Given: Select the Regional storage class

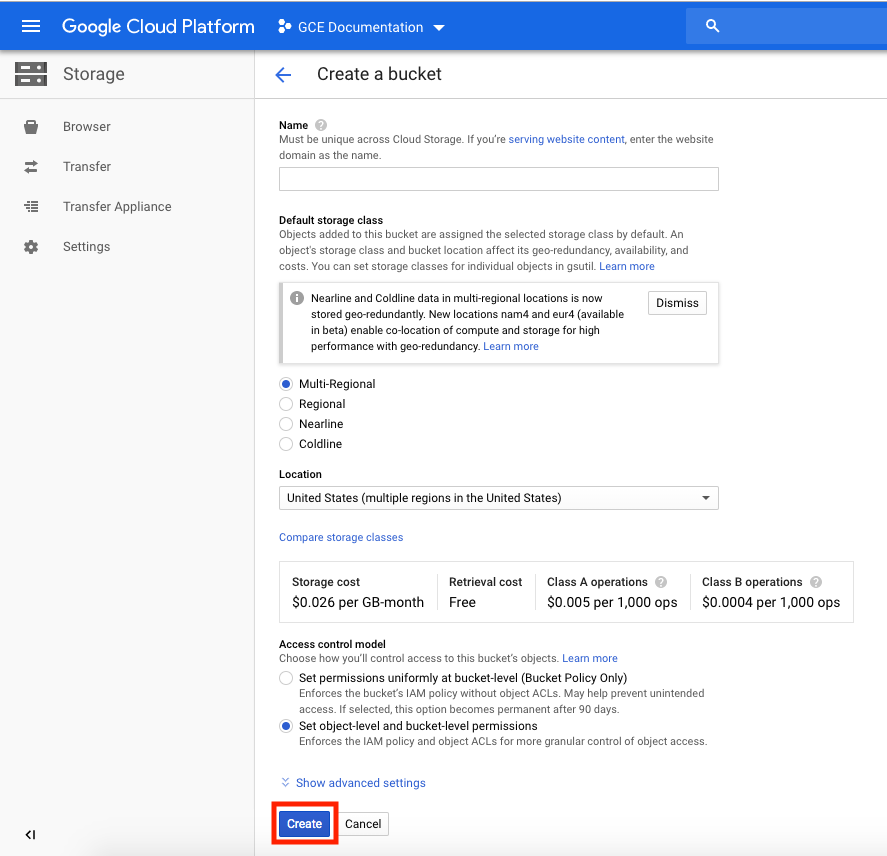Looking at the screenshot, I should [286, 404].
